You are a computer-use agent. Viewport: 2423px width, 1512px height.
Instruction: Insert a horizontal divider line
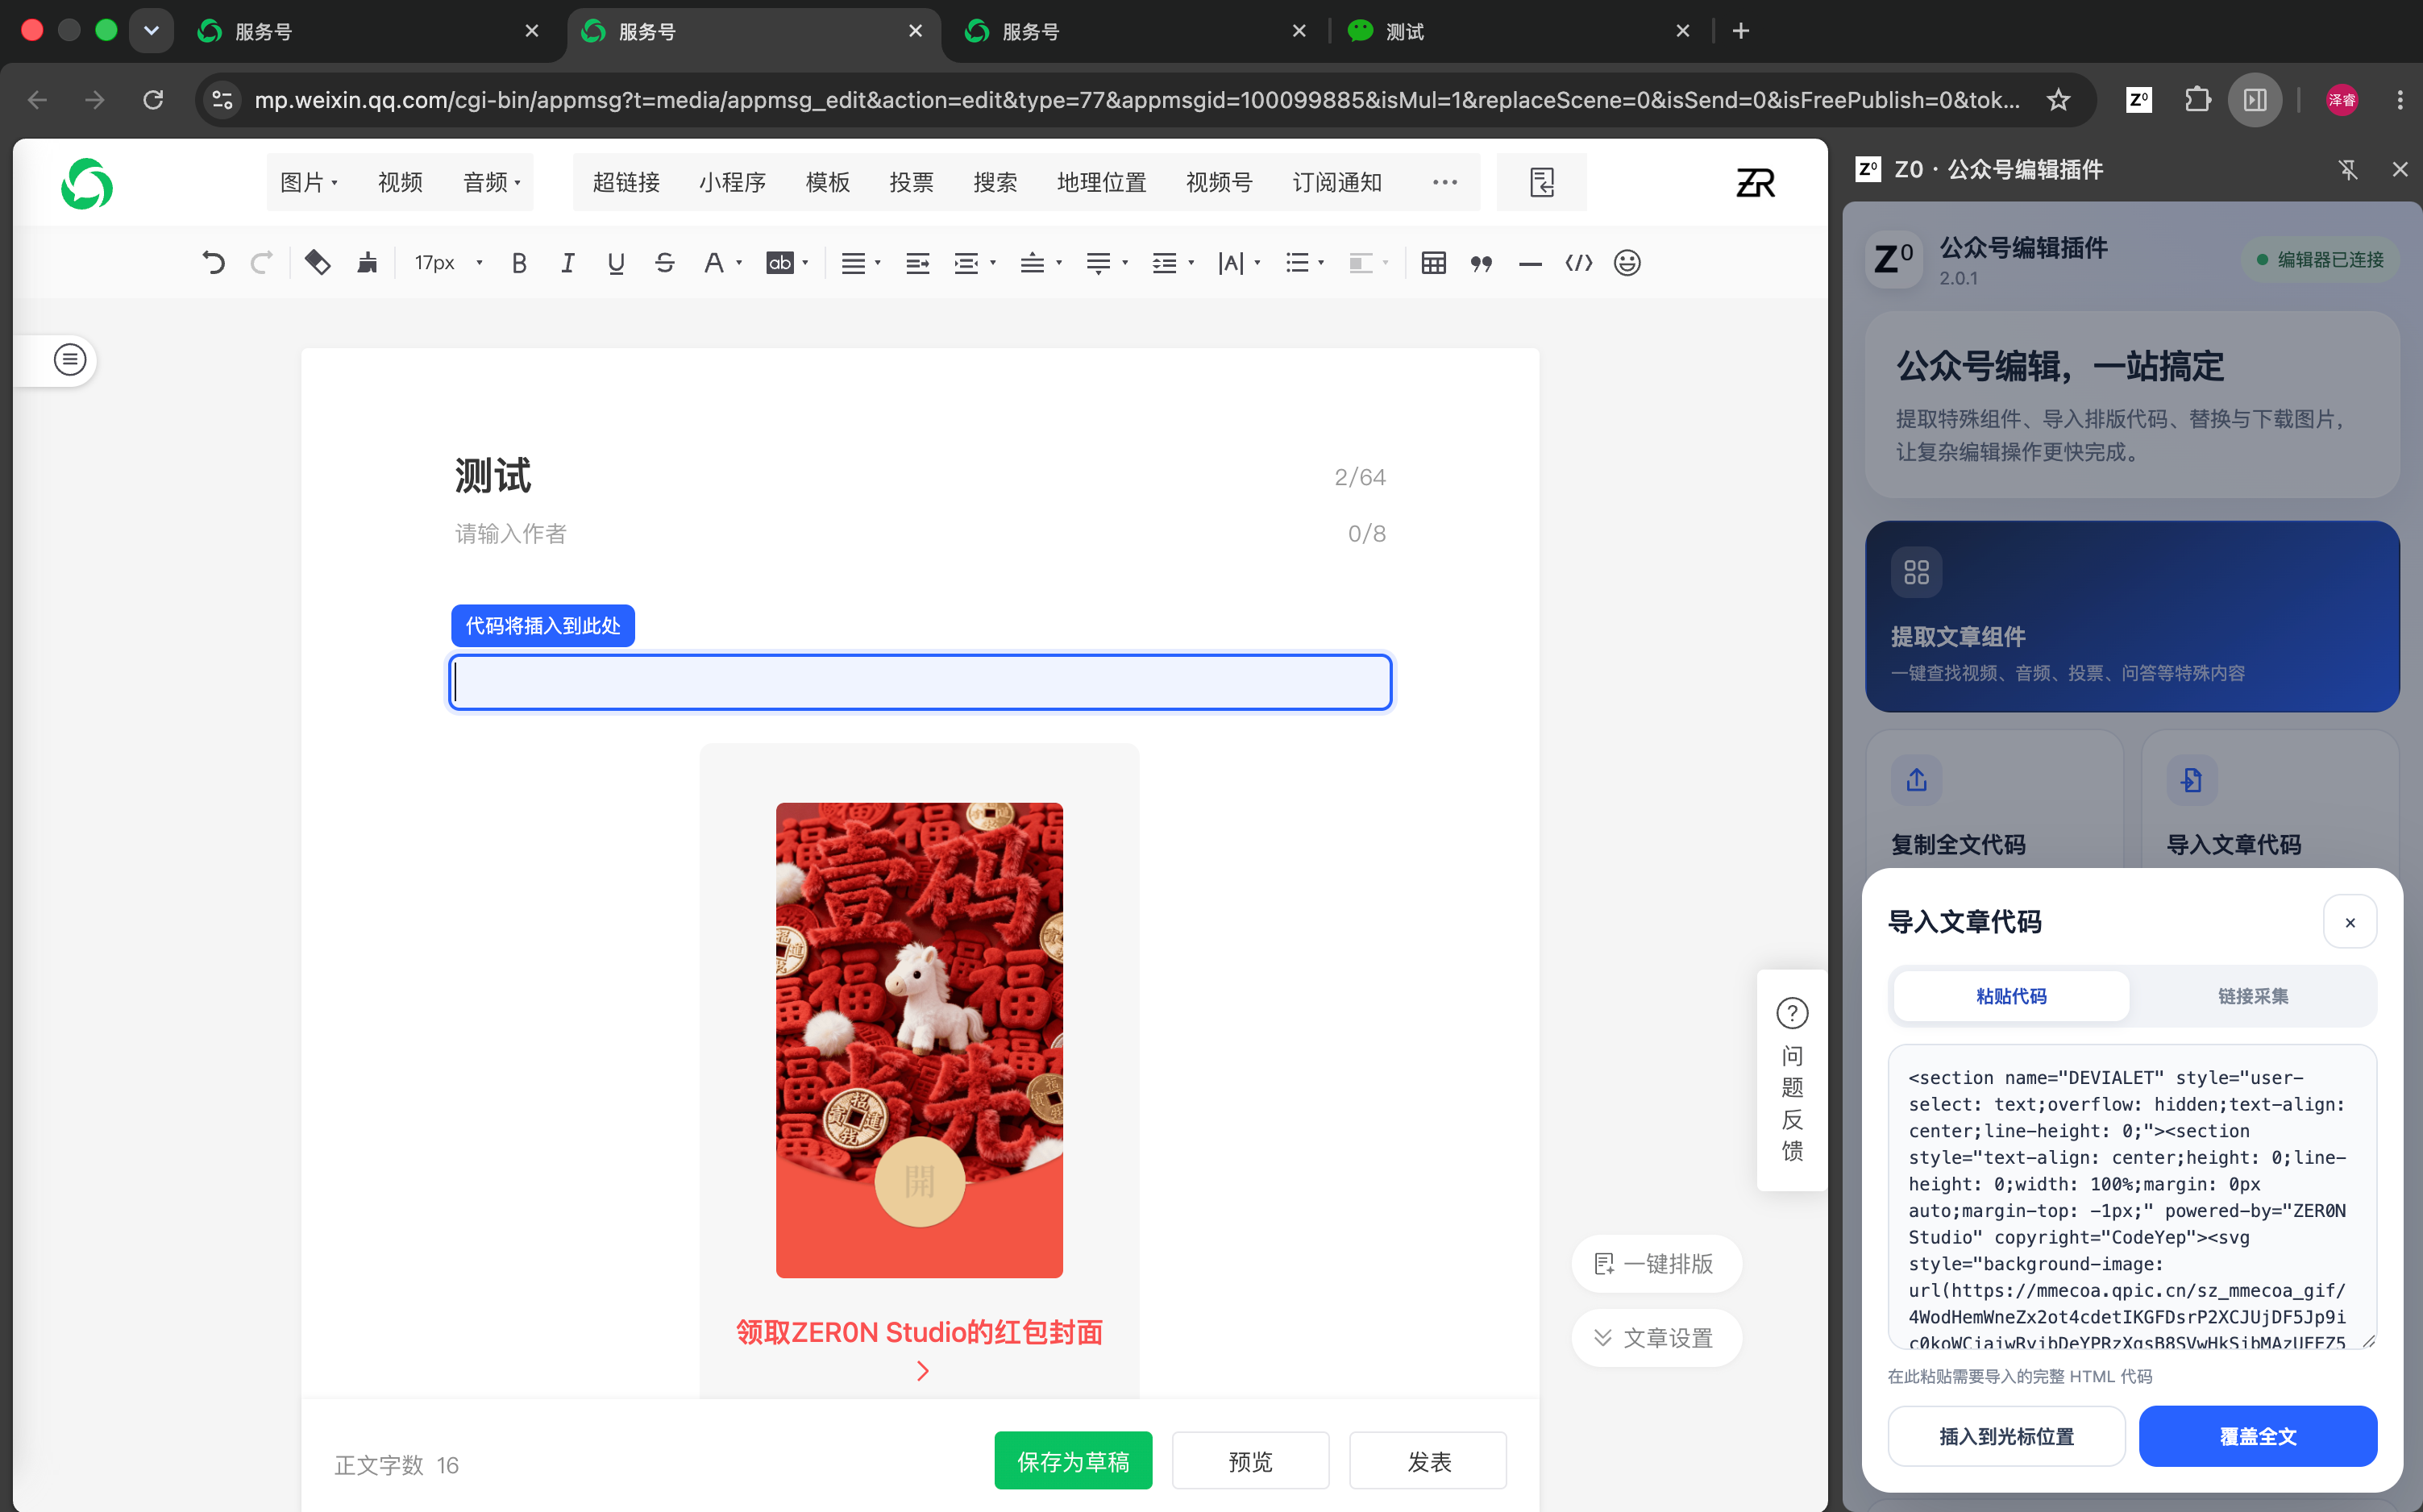[x=1530, y=264]
